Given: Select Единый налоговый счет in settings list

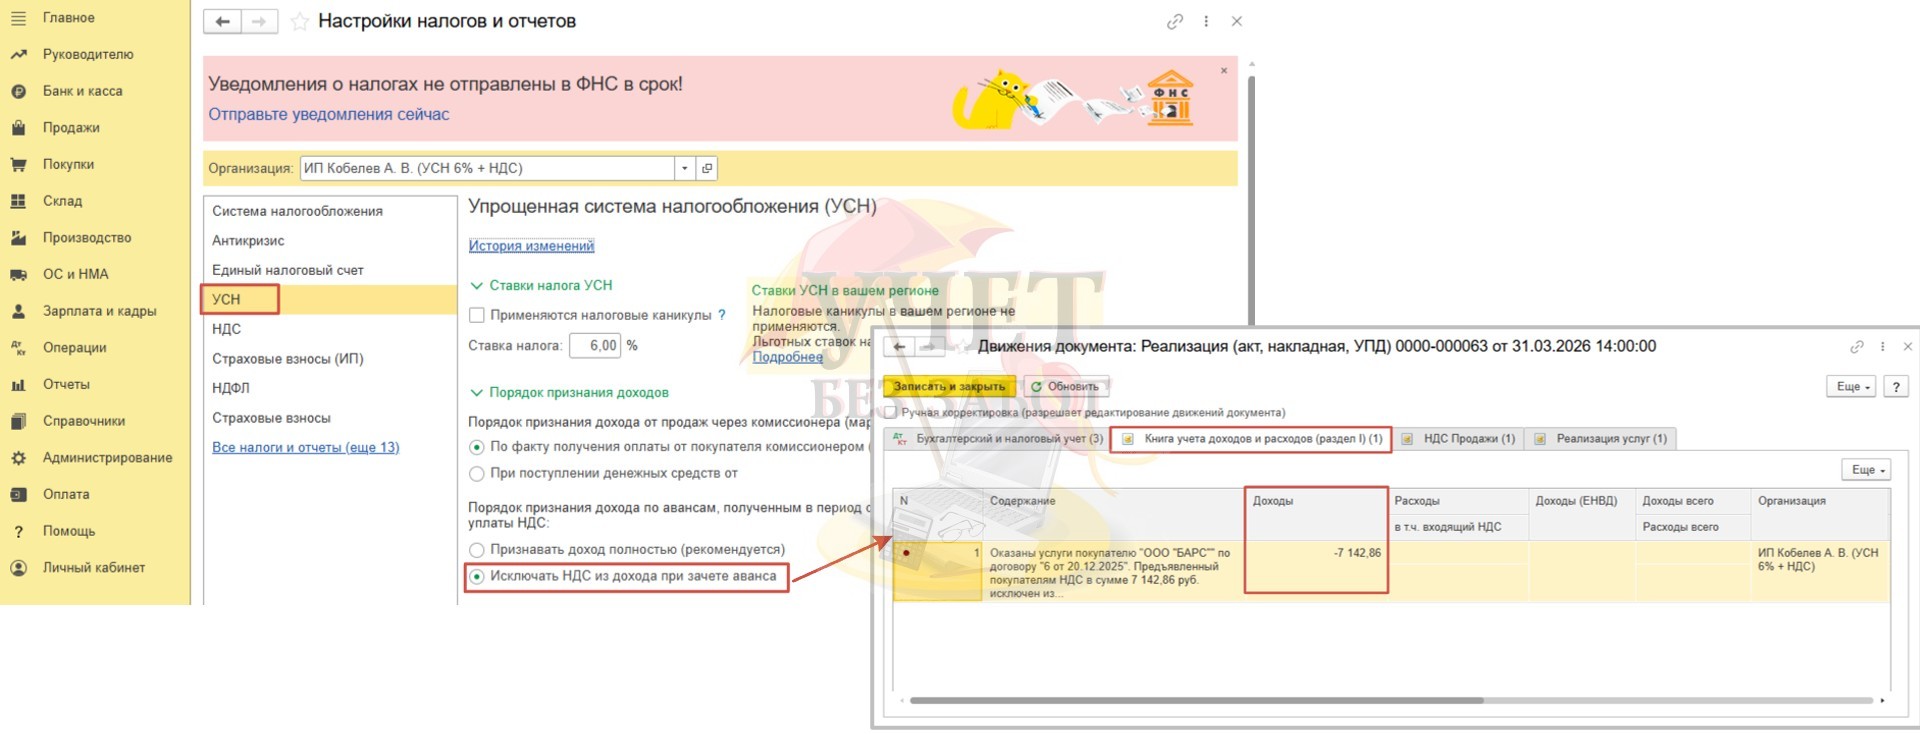Looking at the screenshot, I should 287,270.
